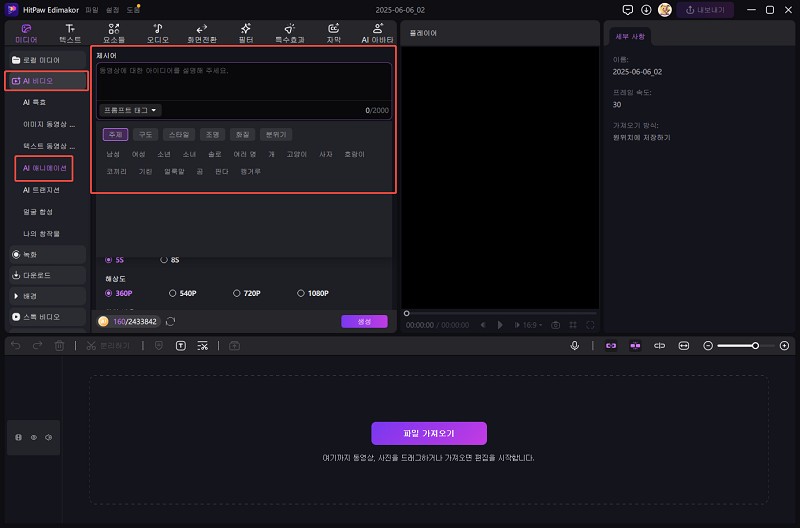Click the download icon in title bar
Image resolution: width=800 pixels, height=528 pixels.
[x=646, y=9]
